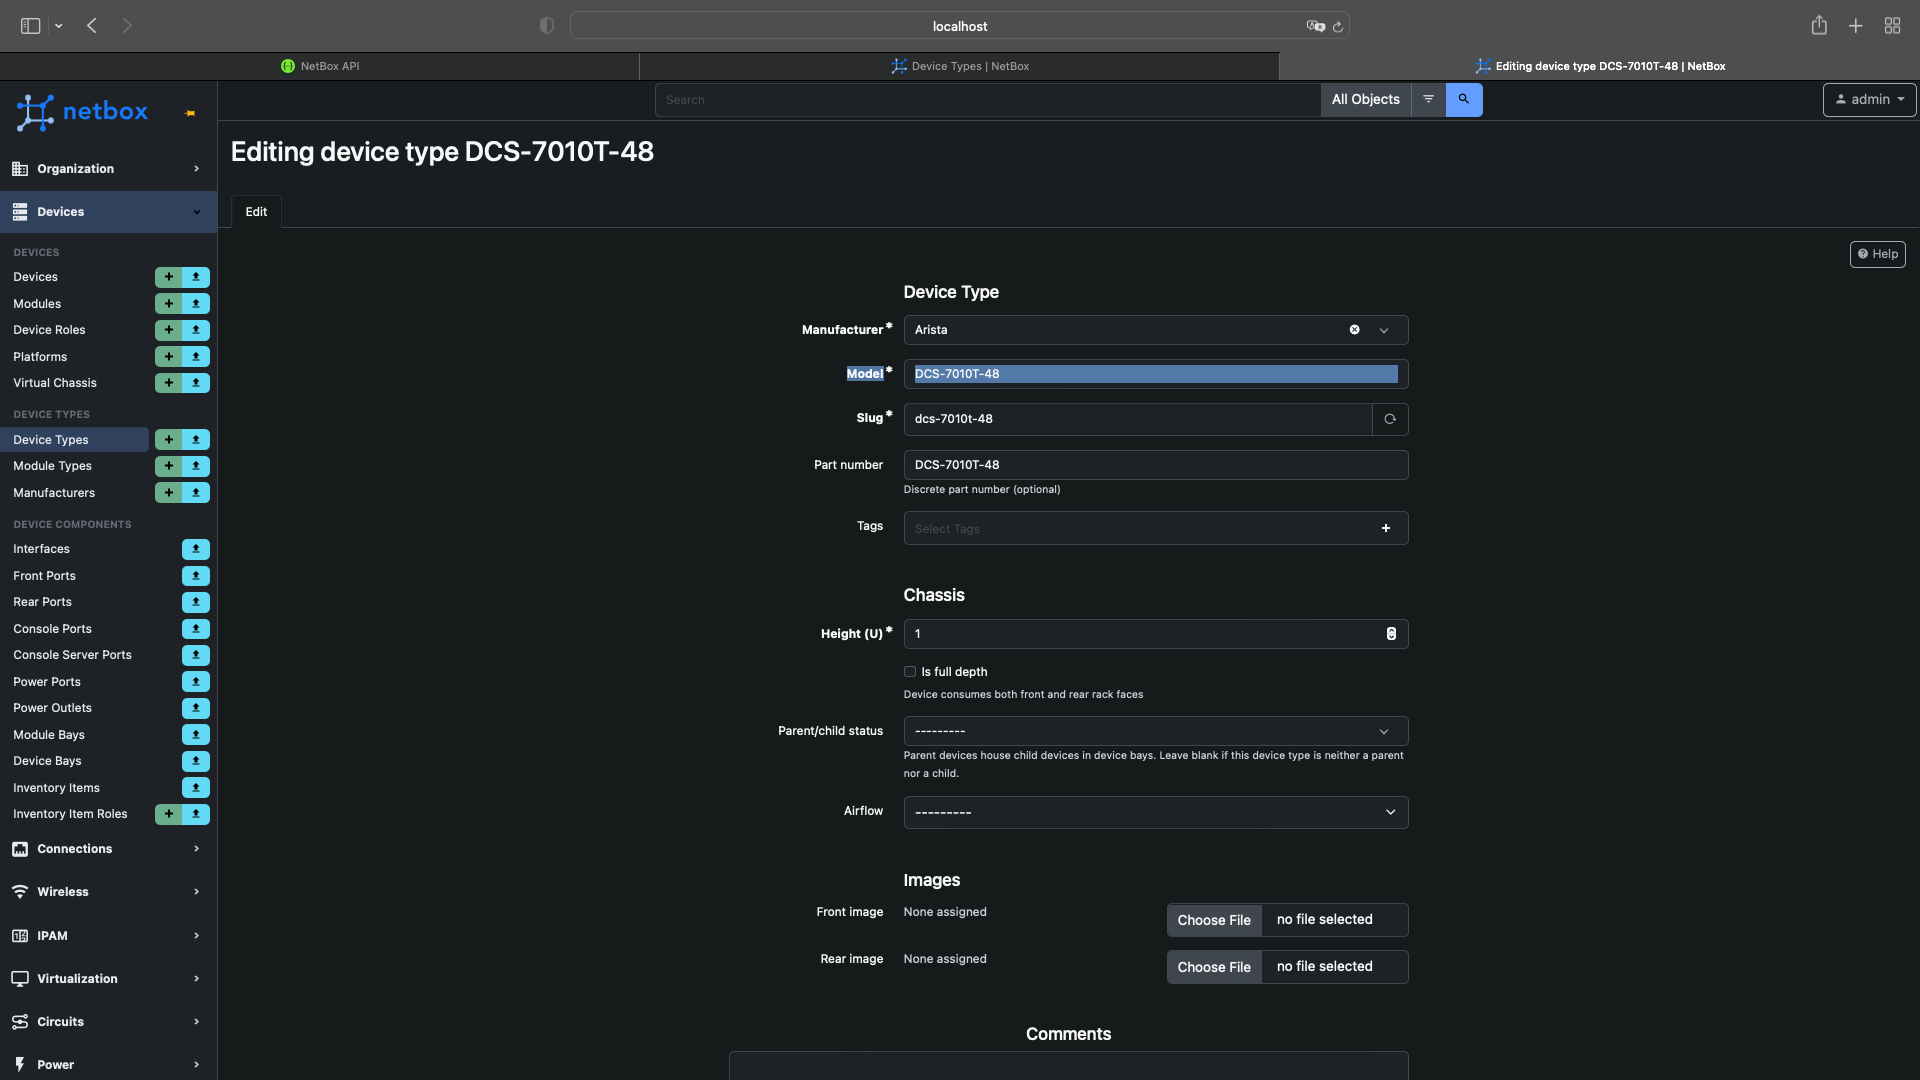Screen dimensions: 1920x1080
Task: Click inside the Comments text area
Action: click(x=1067, y=1070)
